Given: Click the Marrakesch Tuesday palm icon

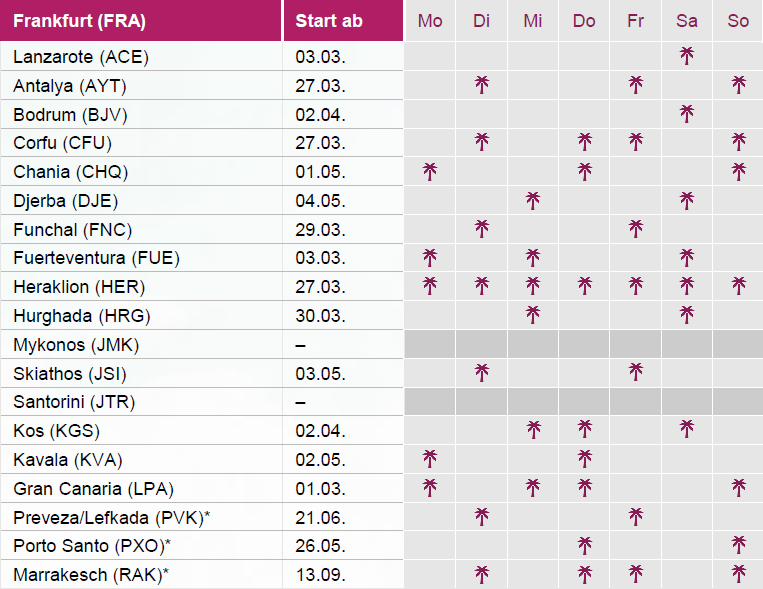Looking at the screenshot, I should click(x=481, y=575).
